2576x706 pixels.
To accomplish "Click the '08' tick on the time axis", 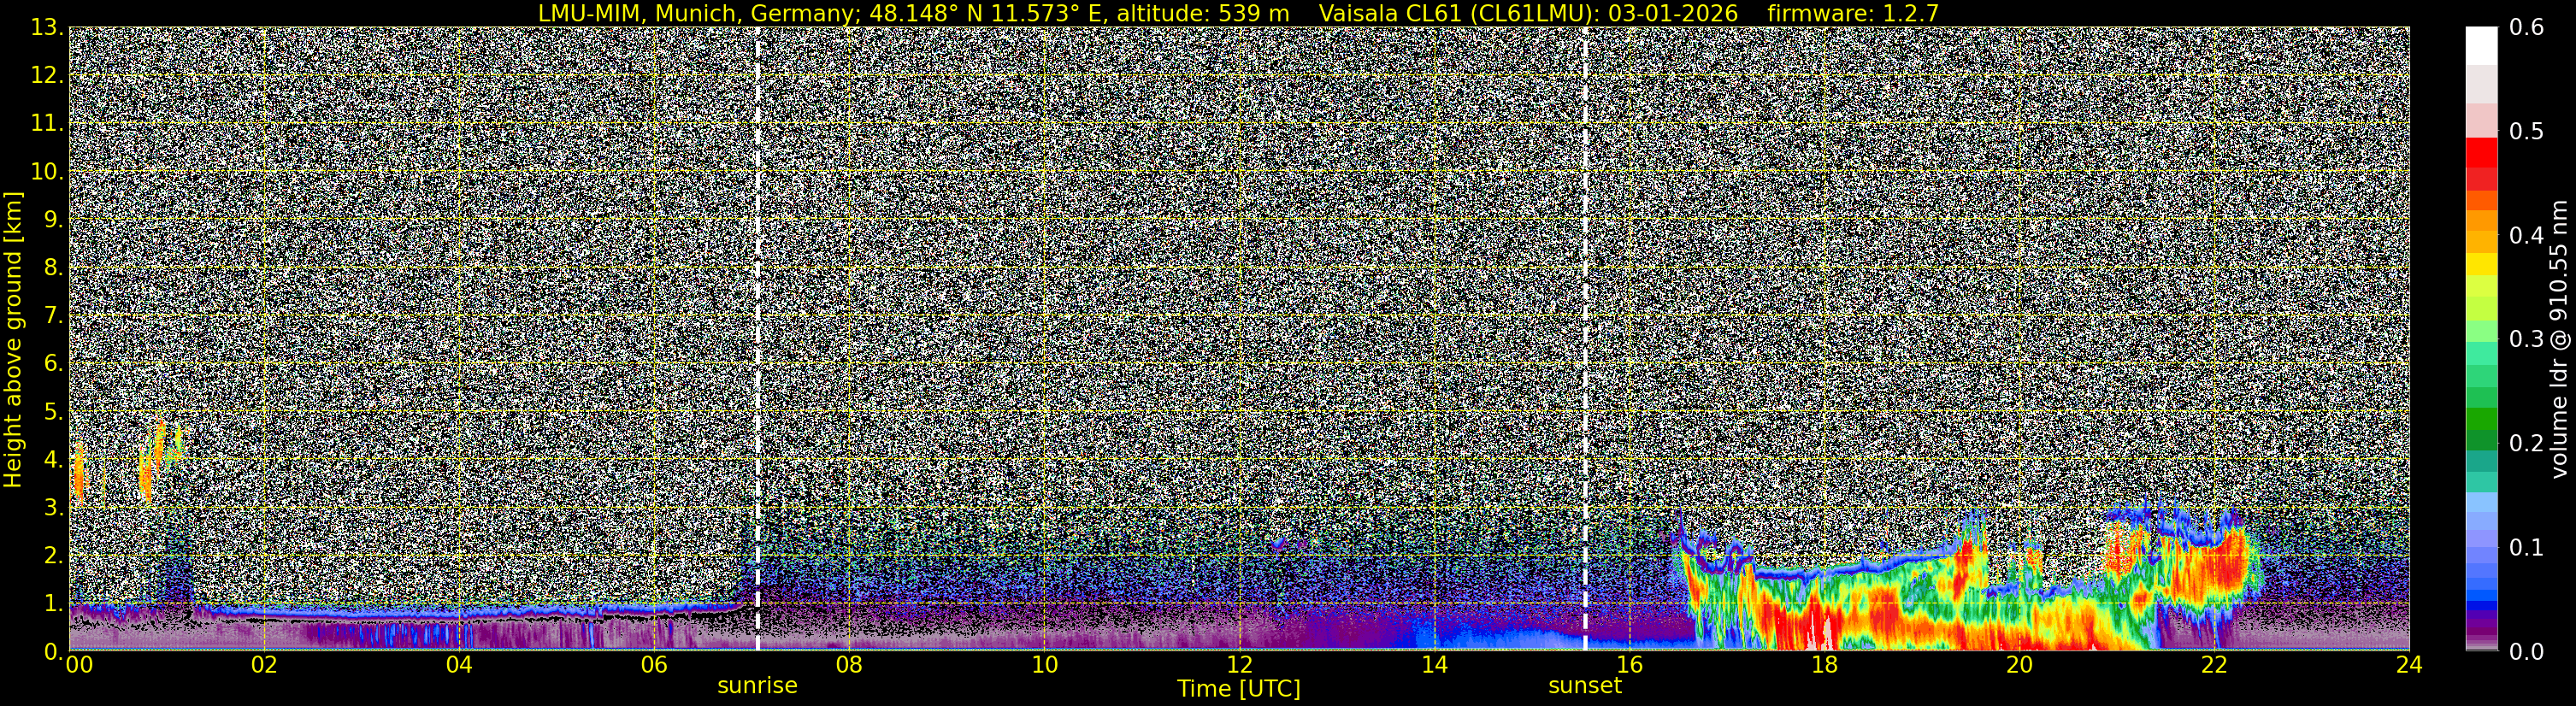I will [849, 665].
